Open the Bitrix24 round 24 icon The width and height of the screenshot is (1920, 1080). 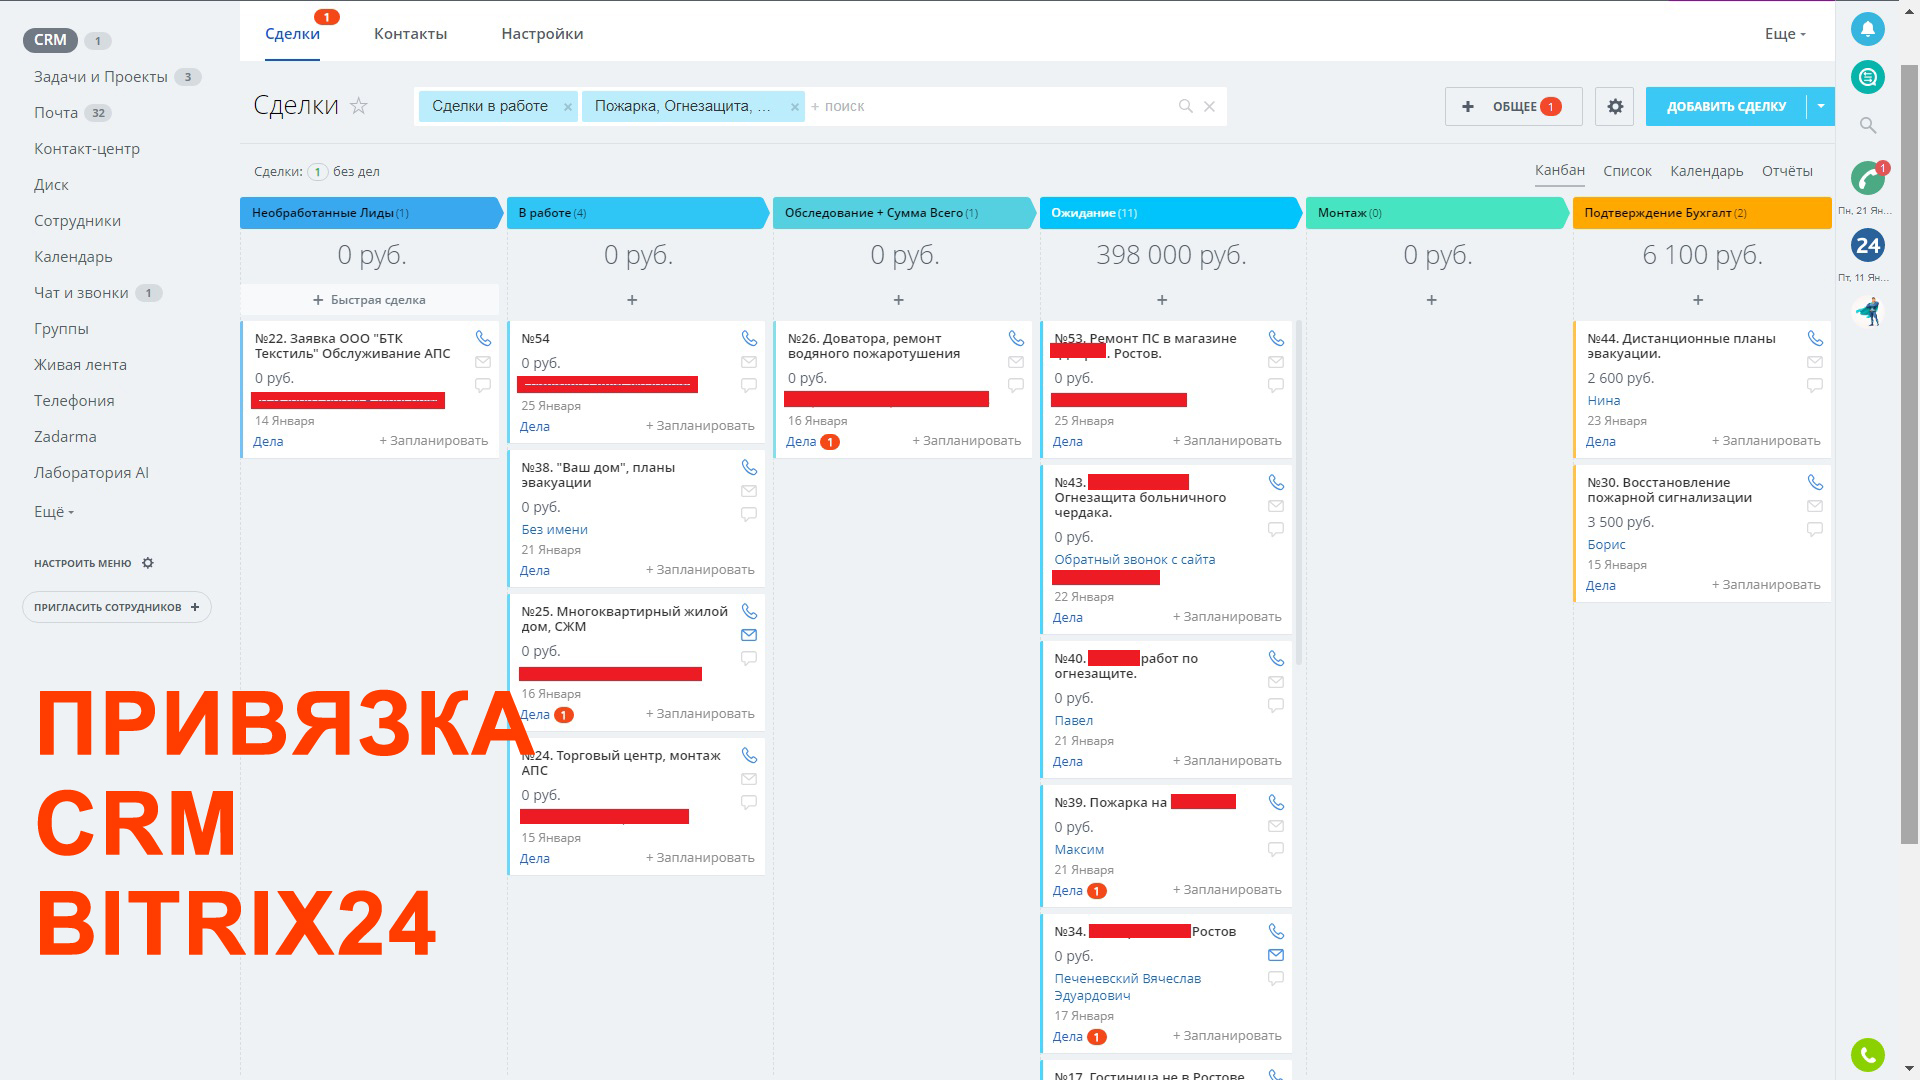point(1867,245)
